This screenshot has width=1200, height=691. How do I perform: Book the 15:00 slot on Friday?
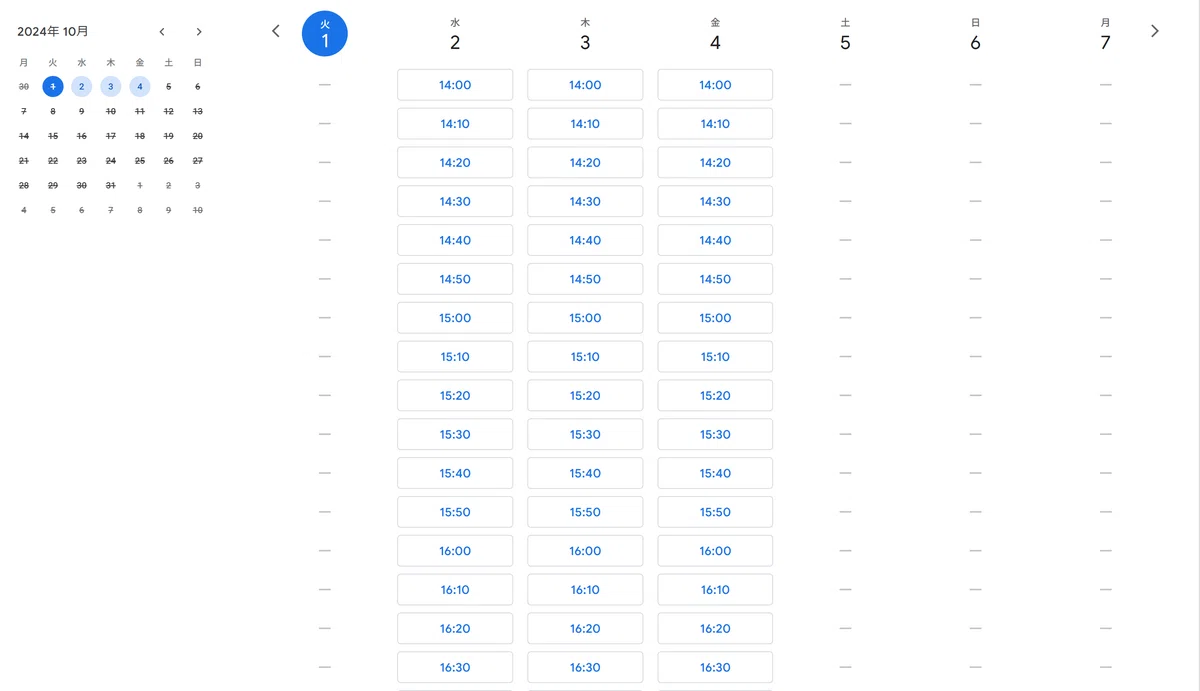pos(715,318)
